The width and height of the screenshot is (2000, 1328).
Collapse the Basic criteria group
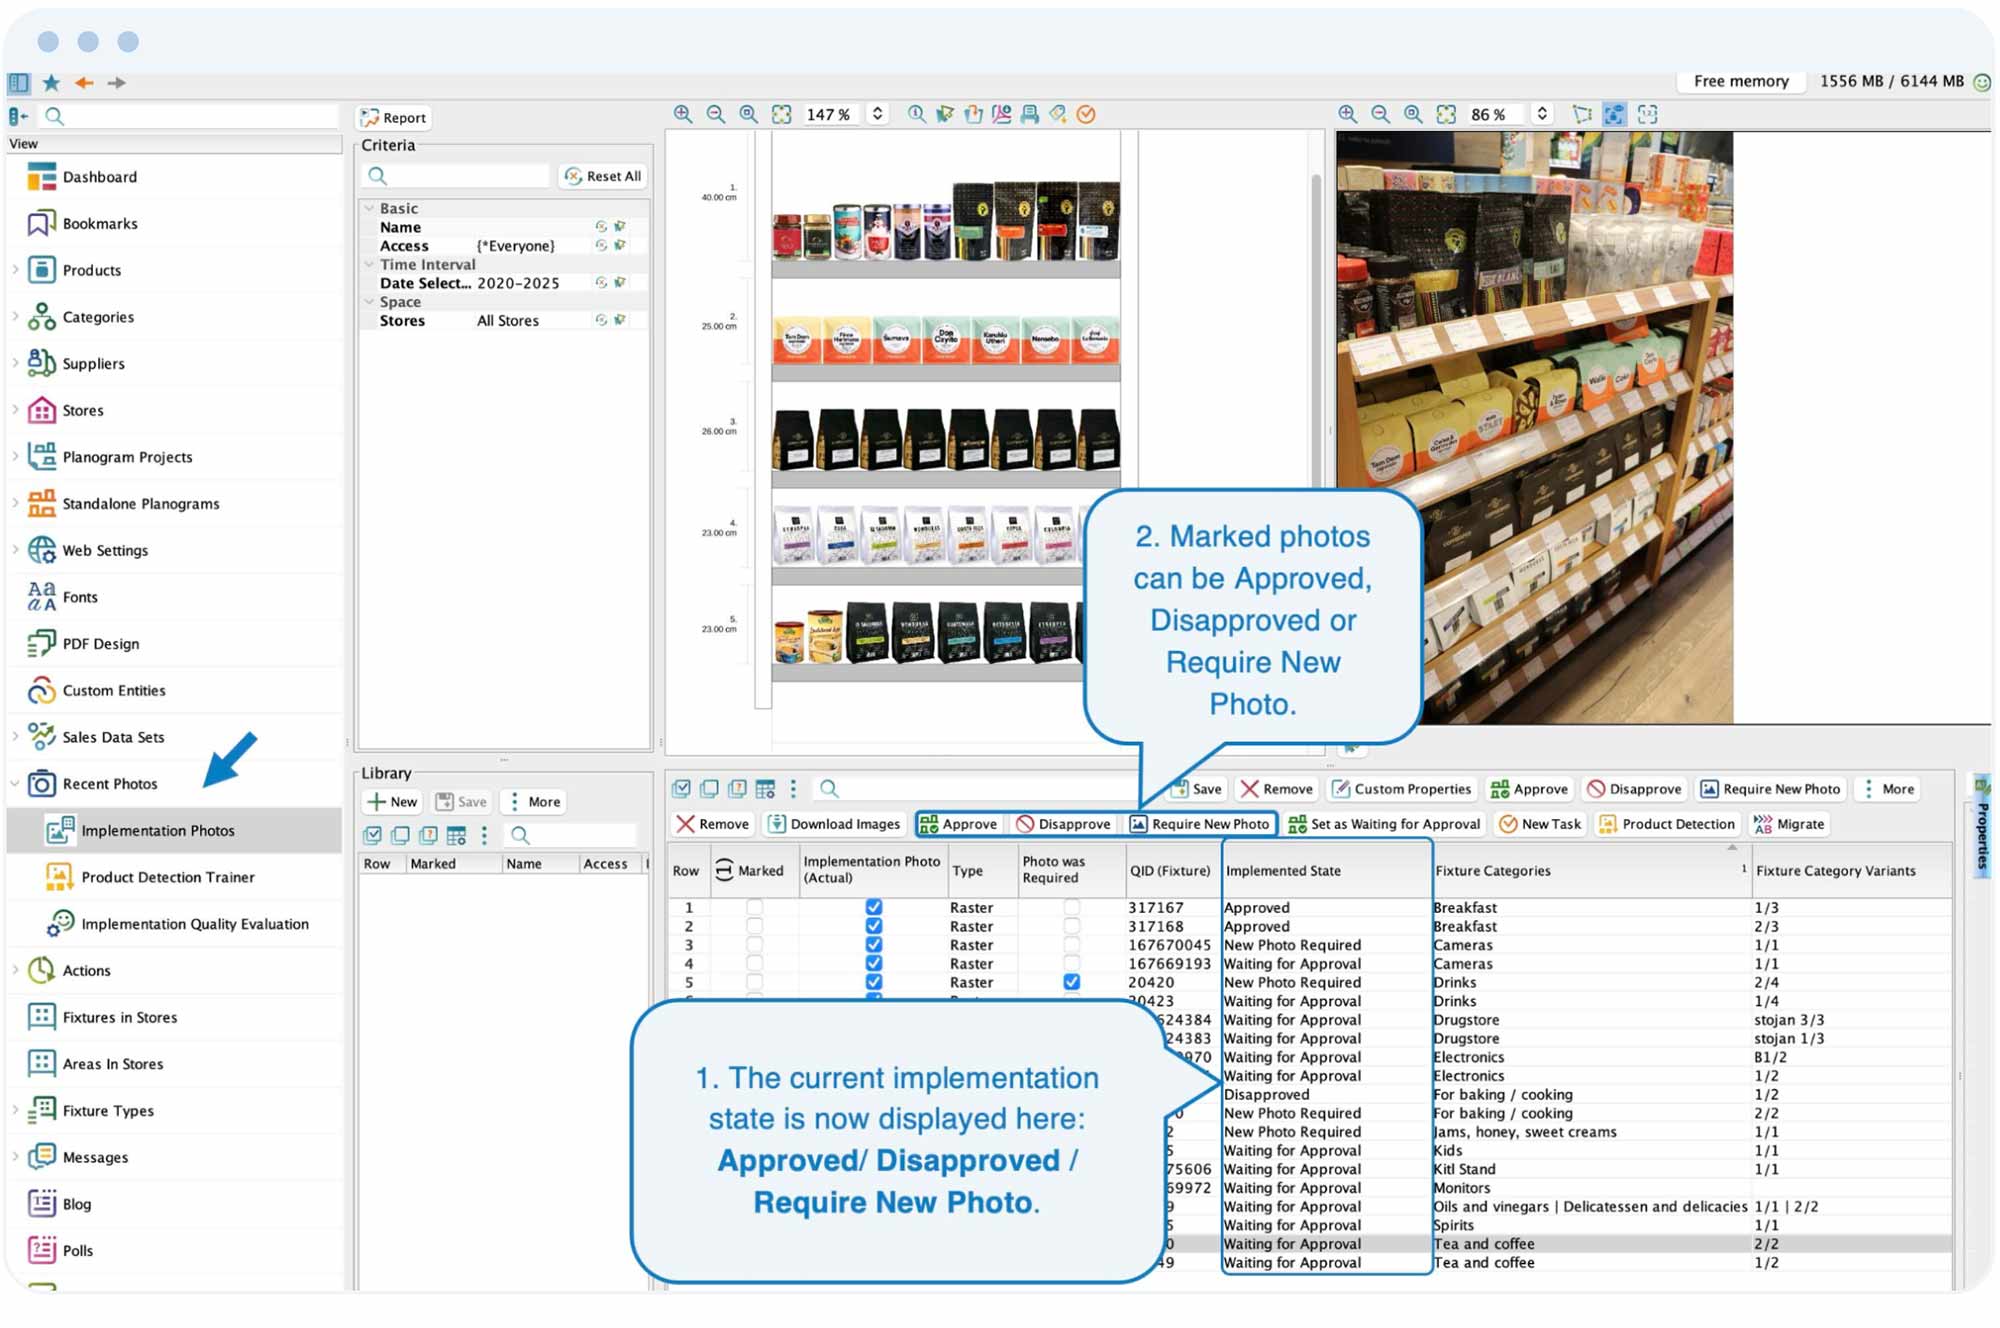point(369,208)
